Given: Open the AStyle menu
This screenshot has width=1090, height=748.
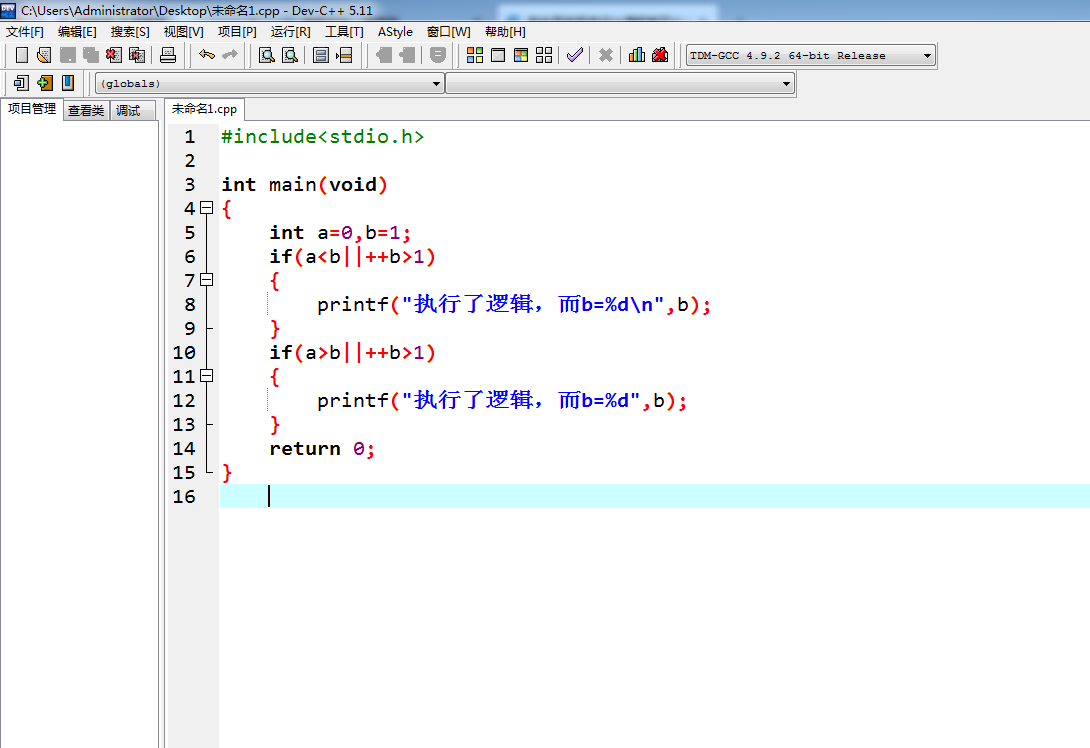Looking at the screenshot, I should coord(395,32).
